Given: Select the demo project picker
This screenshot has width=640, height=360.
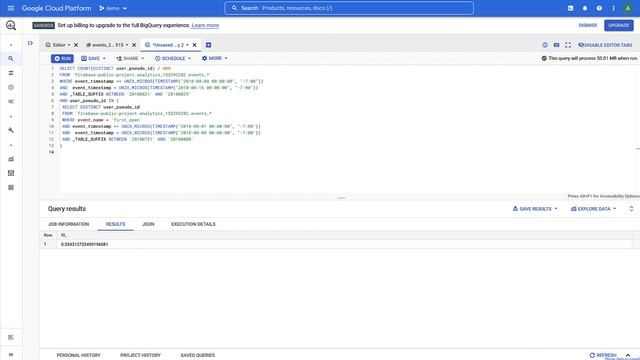Looking at the screenshot, I should tap(113, 8).
